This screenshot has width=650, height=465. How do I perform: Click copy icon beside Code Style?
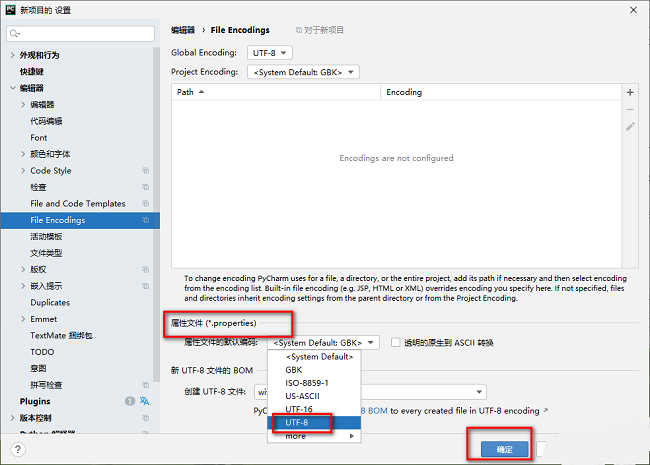[x=146, y=170]
